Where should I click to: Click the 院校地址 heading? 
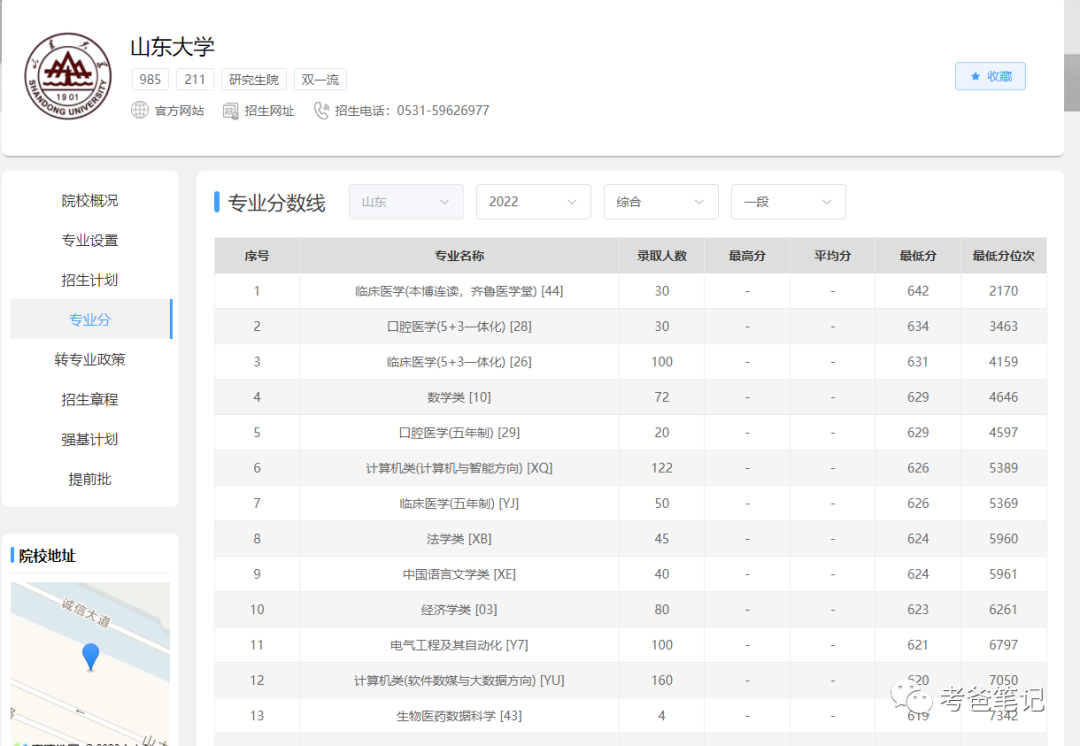point(47,556)
